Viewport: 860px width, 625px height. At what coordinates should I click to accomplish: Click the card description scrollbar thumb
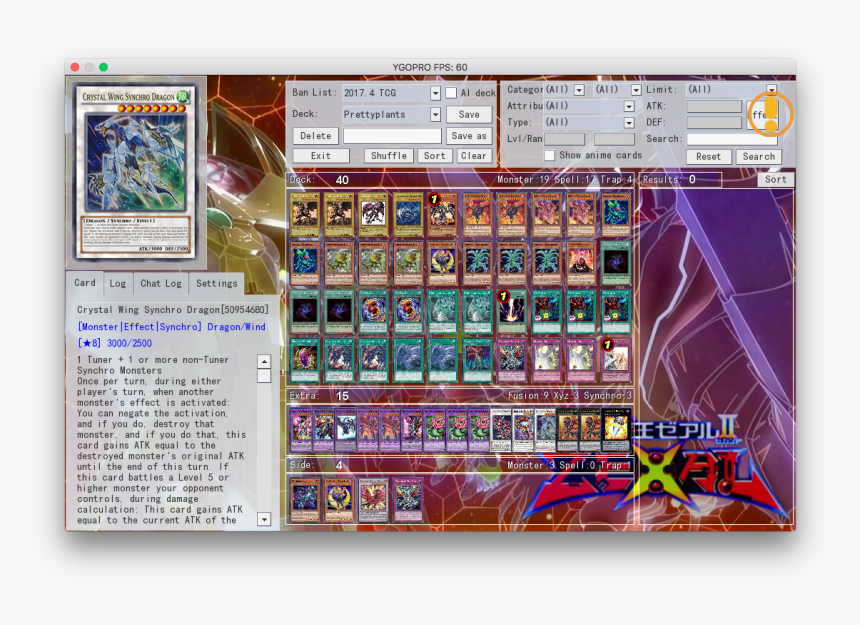point(264,376)
